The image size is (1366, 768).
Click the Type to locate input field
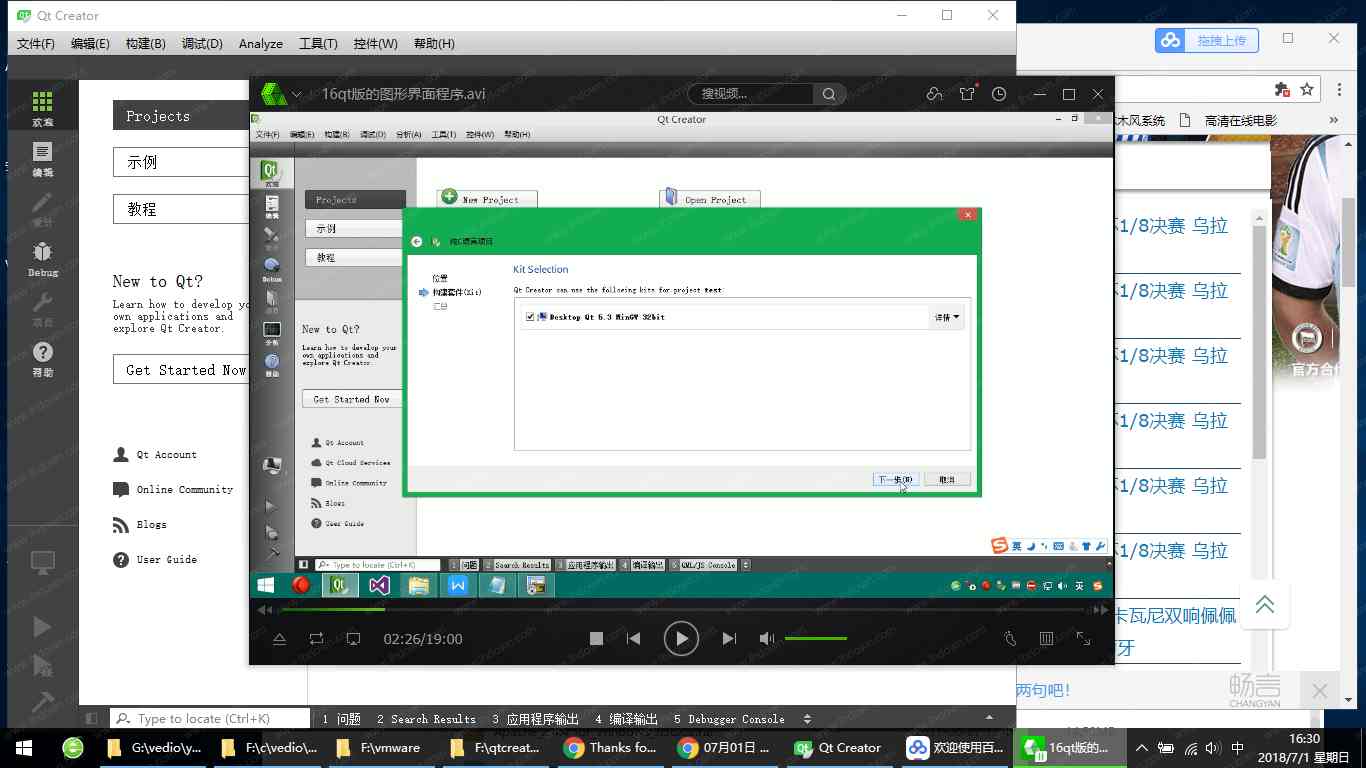pos(211,718)
